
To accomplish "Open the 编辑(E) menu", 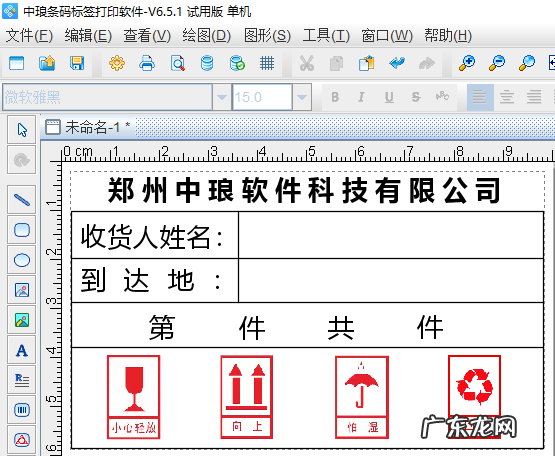I will [88, 36].
